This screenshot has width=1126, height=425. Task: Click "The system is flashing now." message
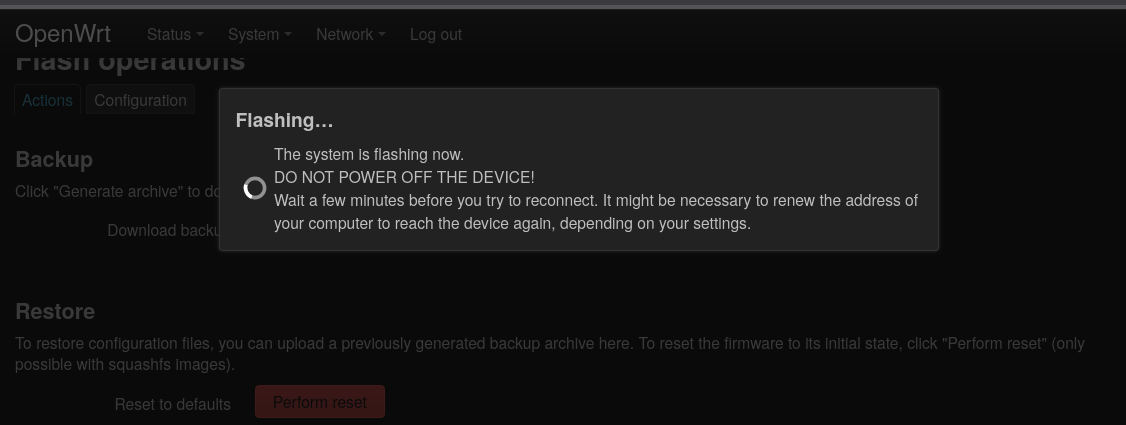point(369,154)
